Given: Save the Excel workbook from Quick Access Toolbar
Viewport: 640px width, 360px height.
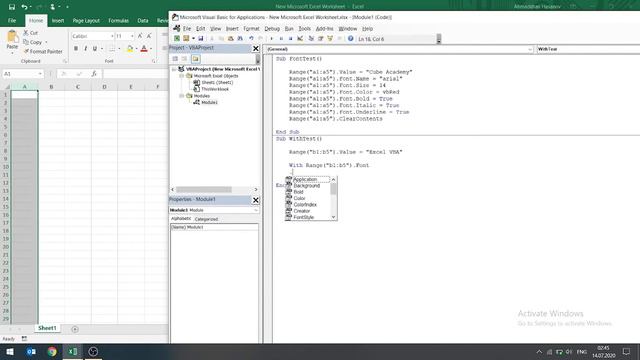Looking at the screenshot, I should click(x=11, y=7).
